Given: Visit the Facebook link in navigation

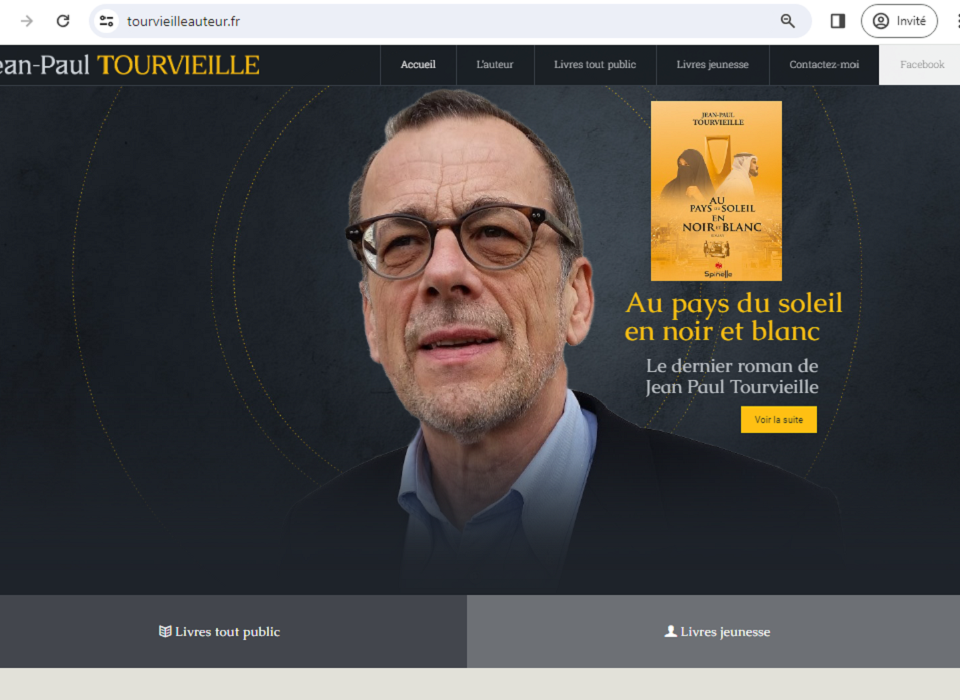Looking at the screenshot, I should coord(920,64).
